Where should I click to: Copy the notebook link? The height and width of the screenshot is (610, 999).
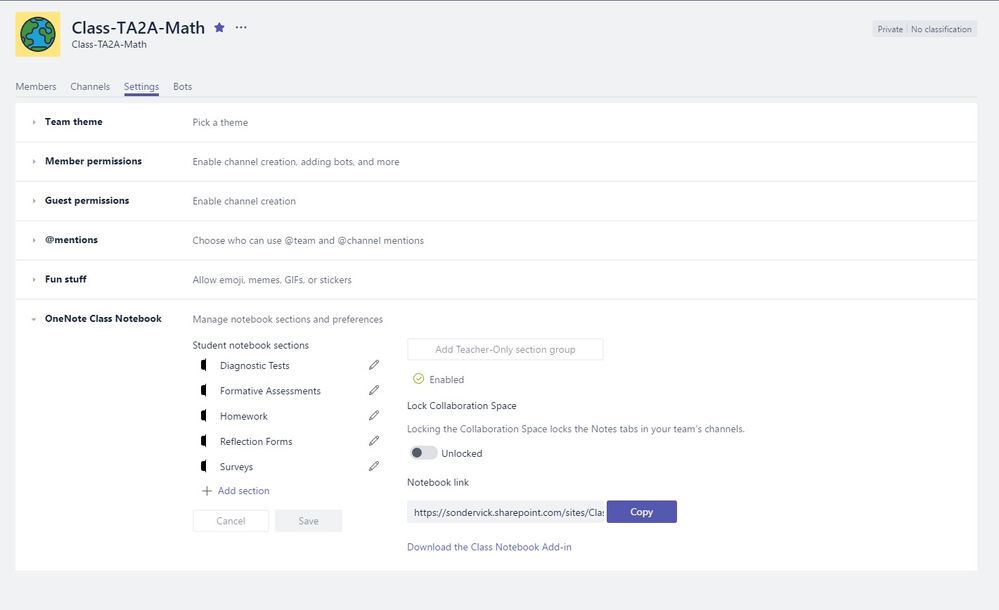[x=641, y=512]
